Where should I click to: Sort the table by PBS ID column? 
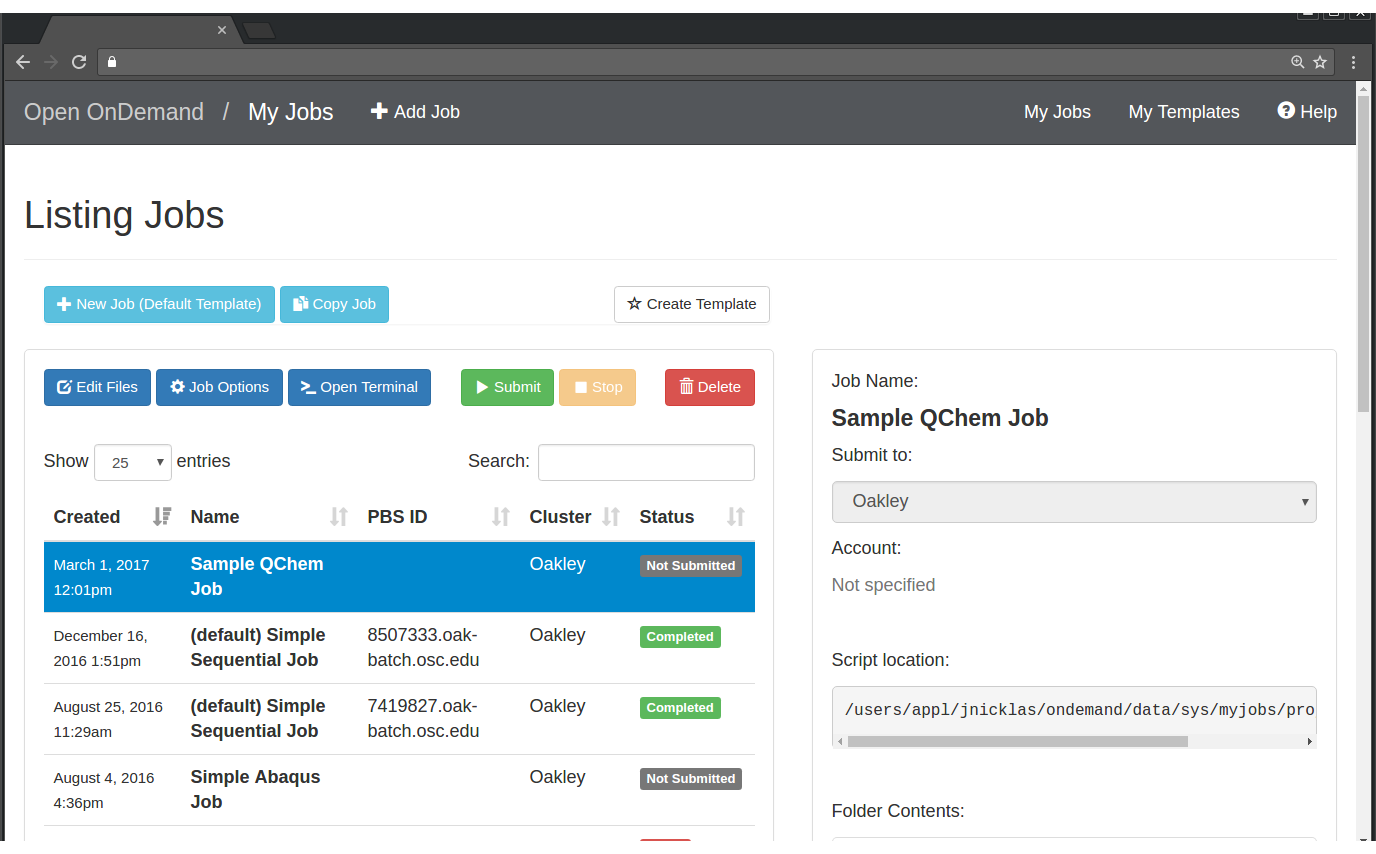tap(438, 517)
